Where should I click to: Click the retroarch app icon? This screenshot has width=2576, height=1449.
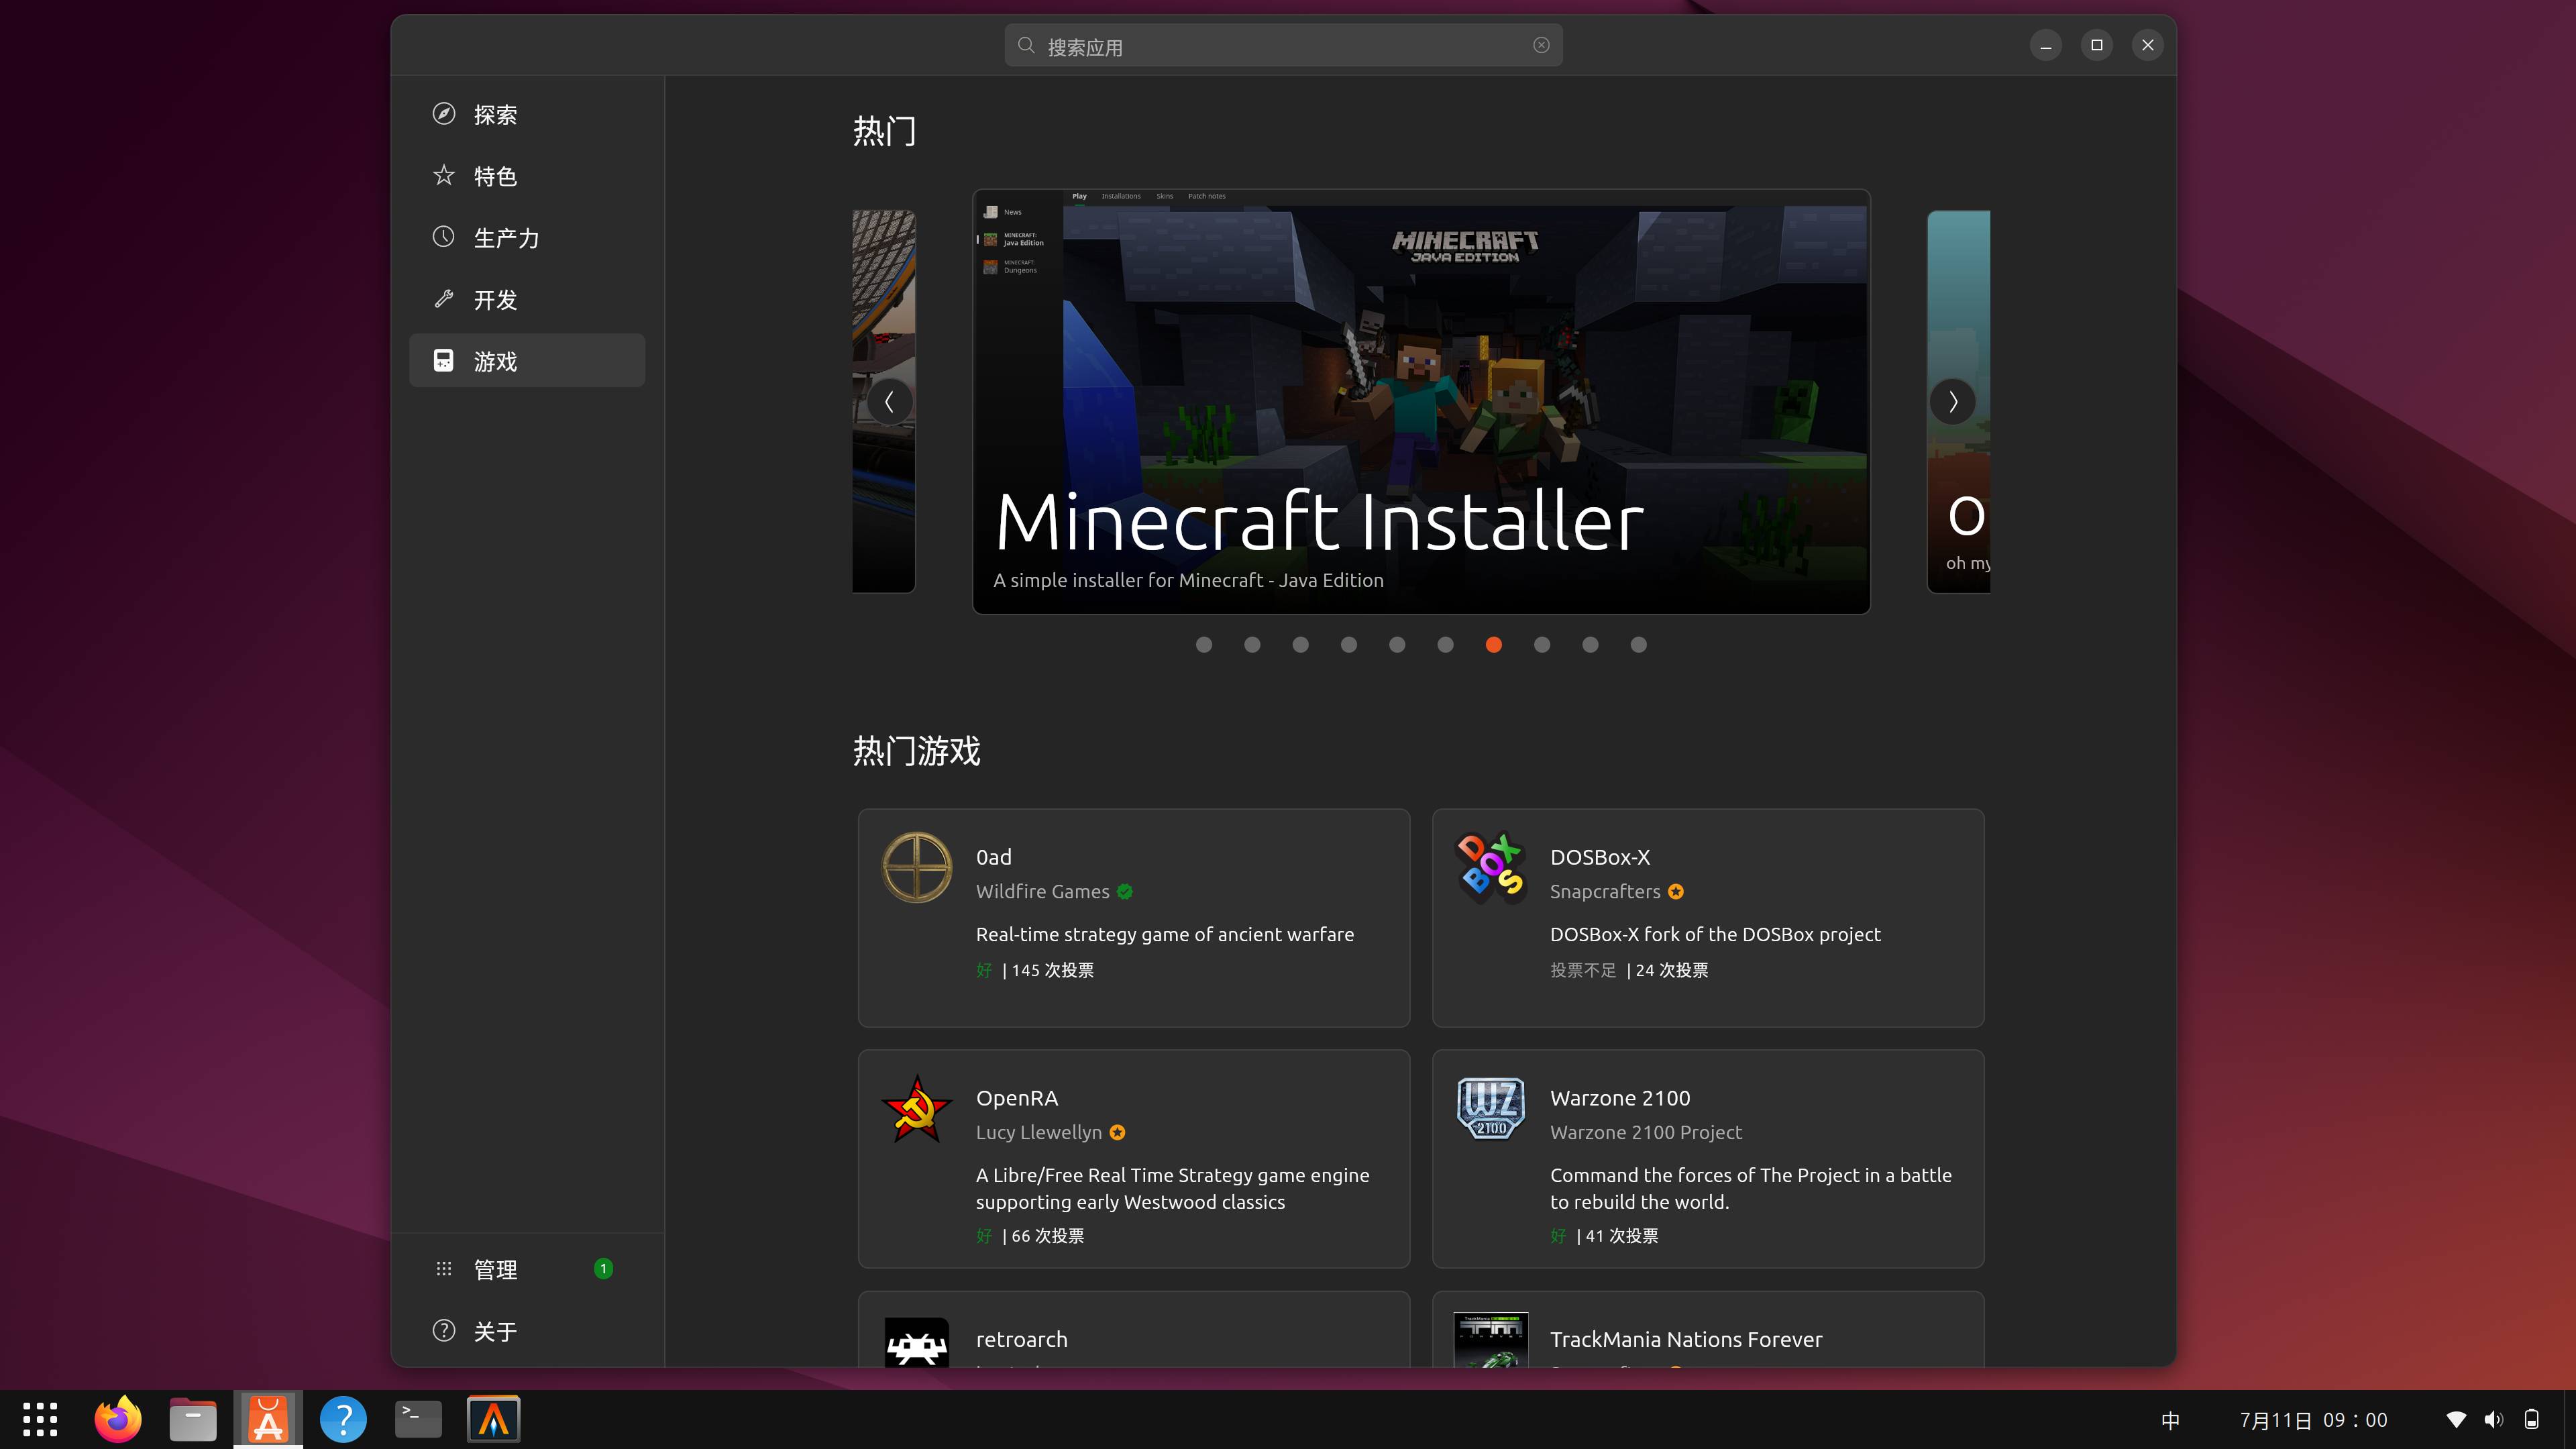click(x=916, y=1342)
